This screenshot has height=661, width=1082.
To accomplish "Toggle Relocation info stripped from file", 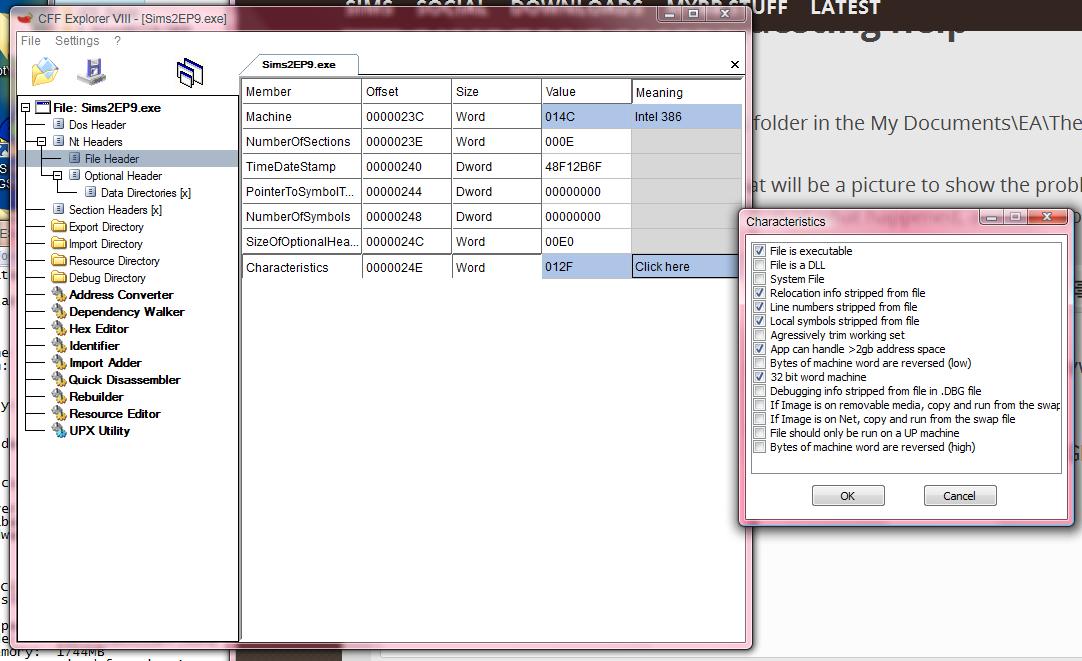I will 760,293.
